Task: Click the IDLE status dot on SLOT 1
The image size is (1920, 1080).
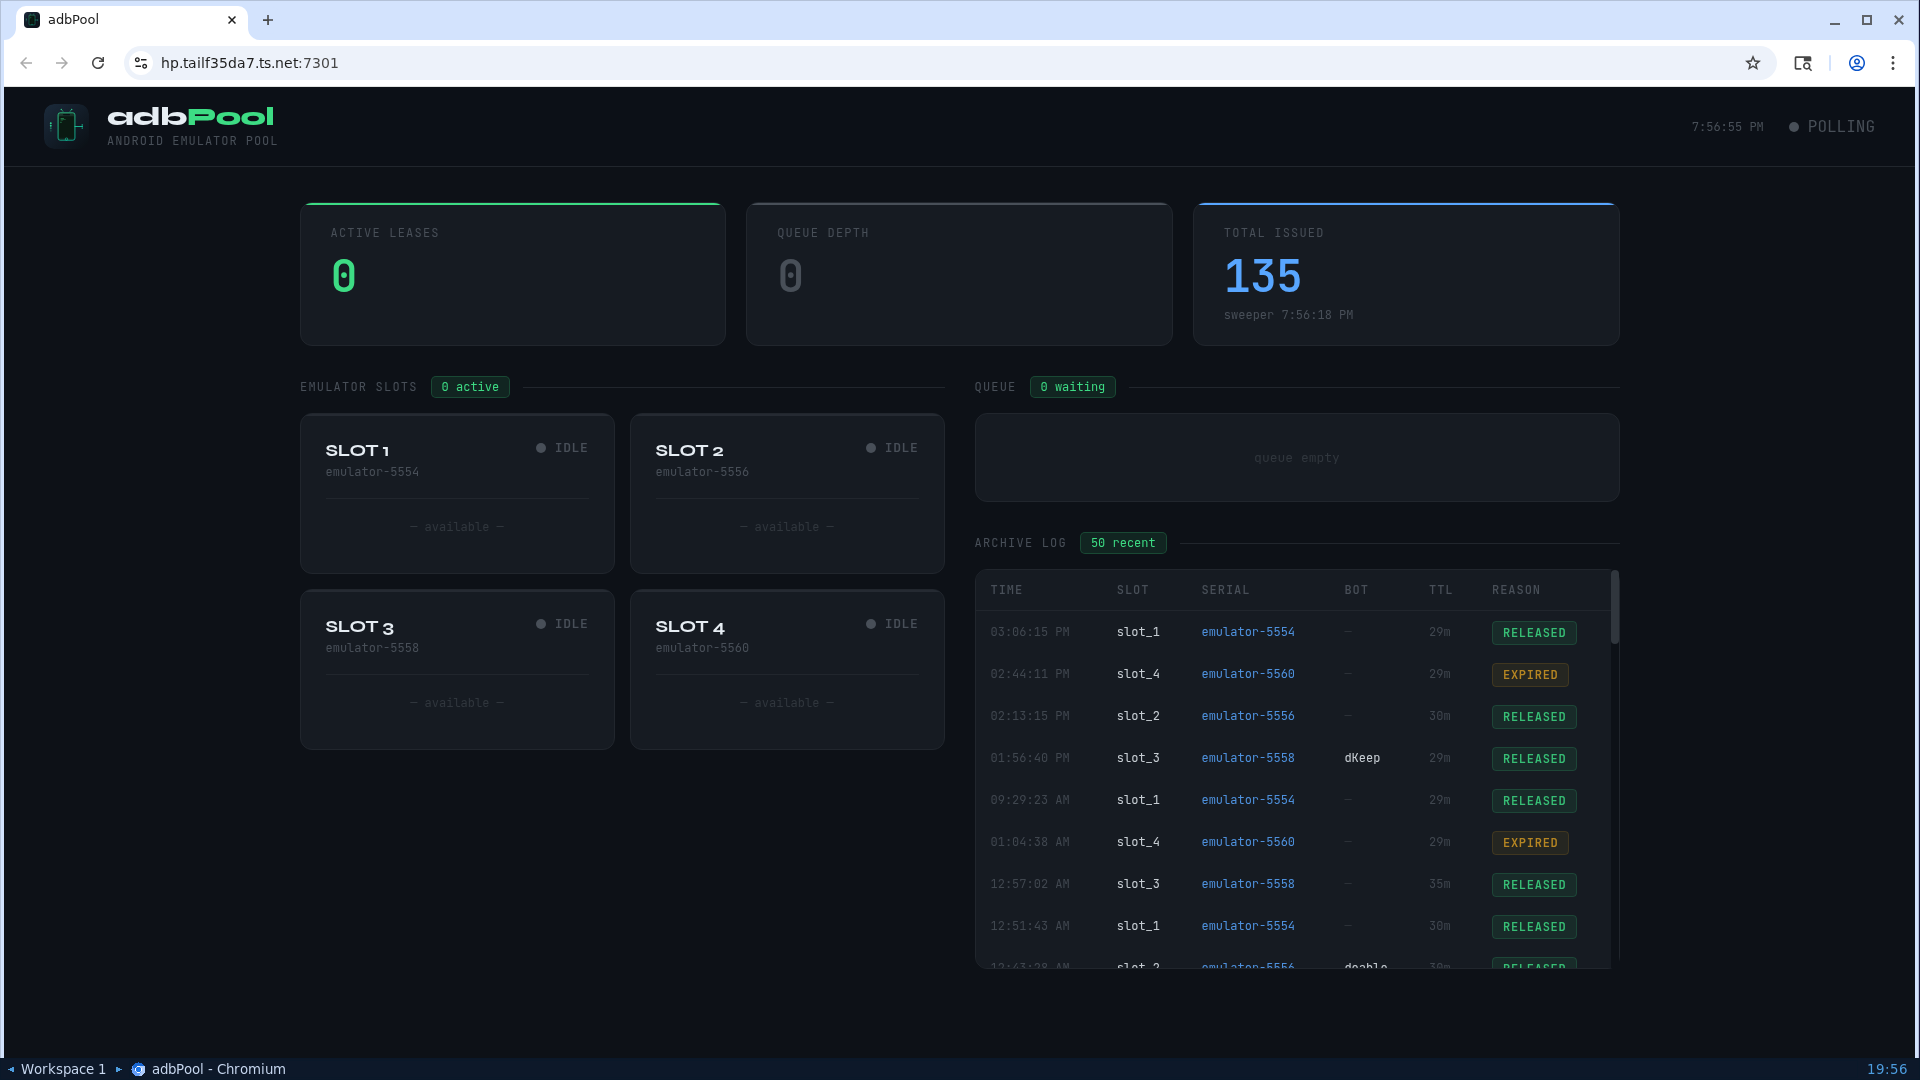Action: pyautogui.click(x=540, y=447)
